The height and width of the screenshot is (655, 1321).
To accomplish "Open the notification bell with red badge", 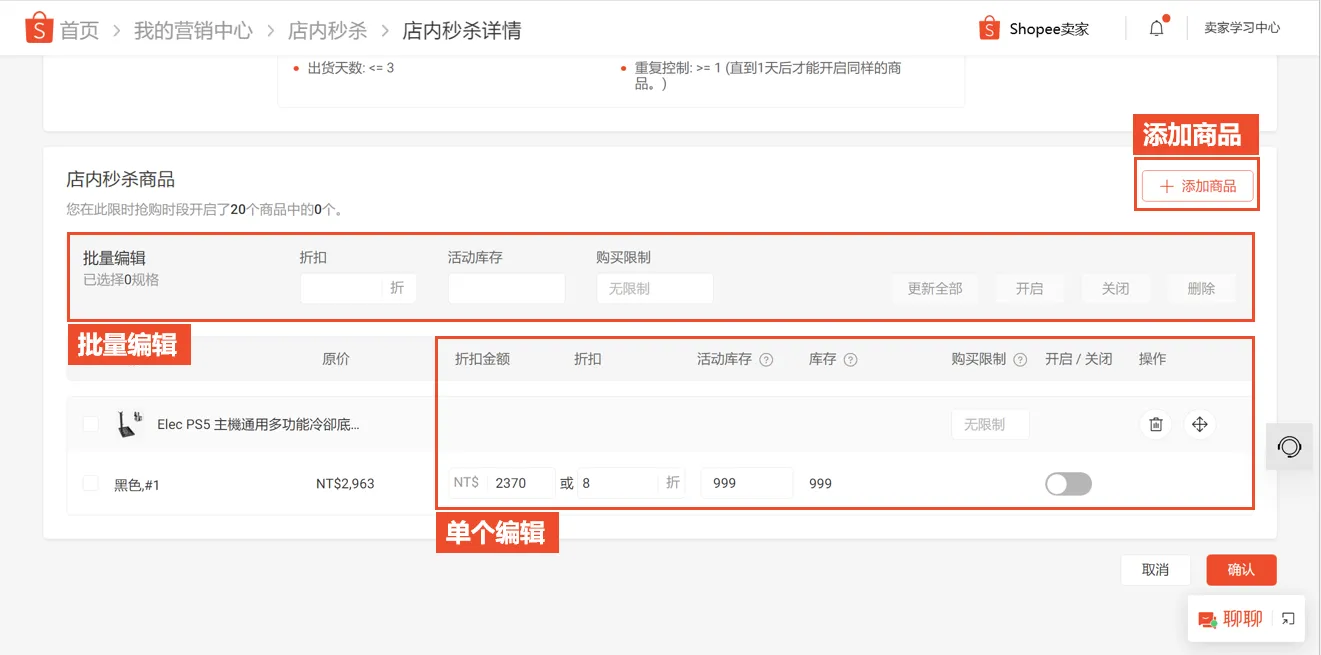I will 1156,28.
